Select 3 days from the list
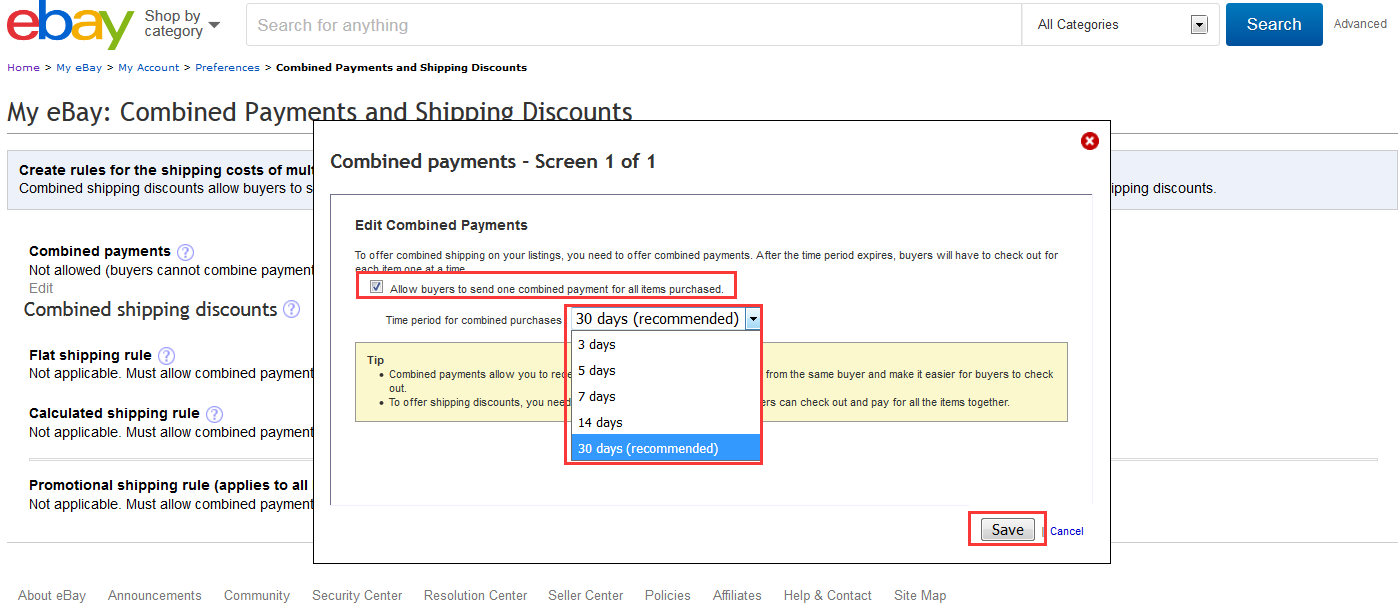1399x615 pixels. 597,345
